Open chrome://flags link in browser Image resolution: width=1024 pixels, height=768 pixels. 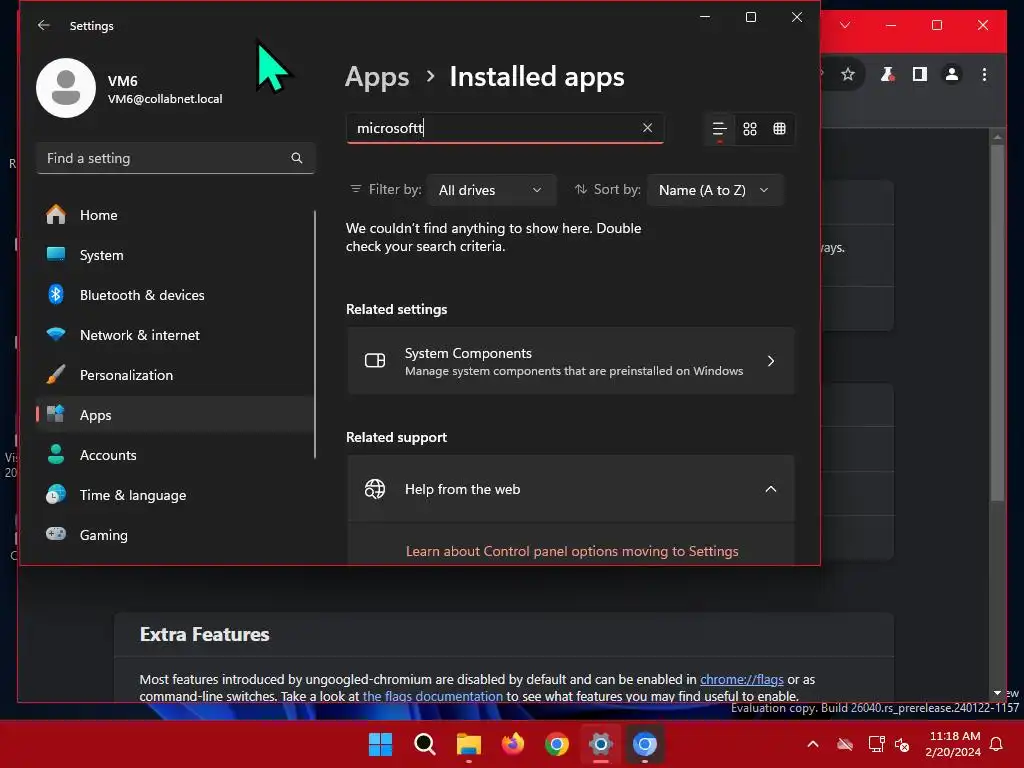(x=741, y=679)
